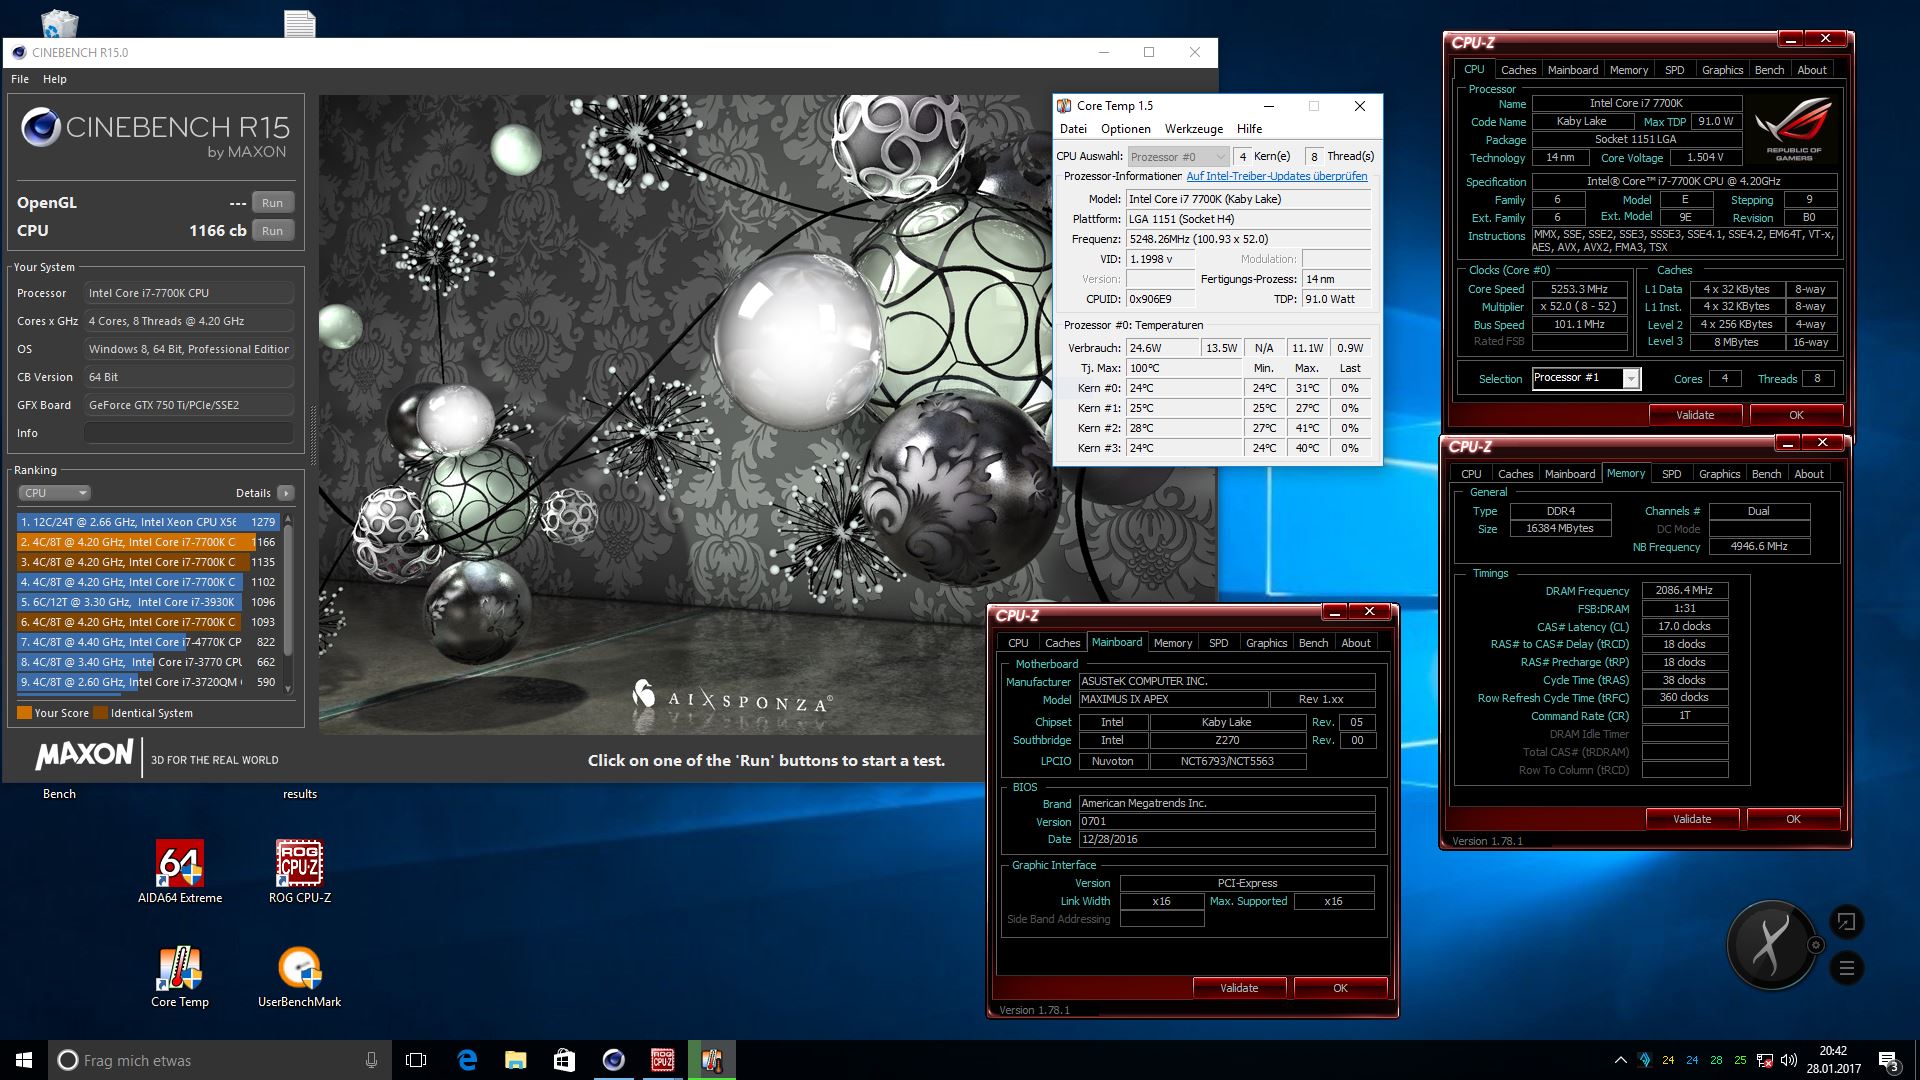
Task: Run the OpenGL test in Cinebench
Action: pyautogui.click(x=272, y=203)
